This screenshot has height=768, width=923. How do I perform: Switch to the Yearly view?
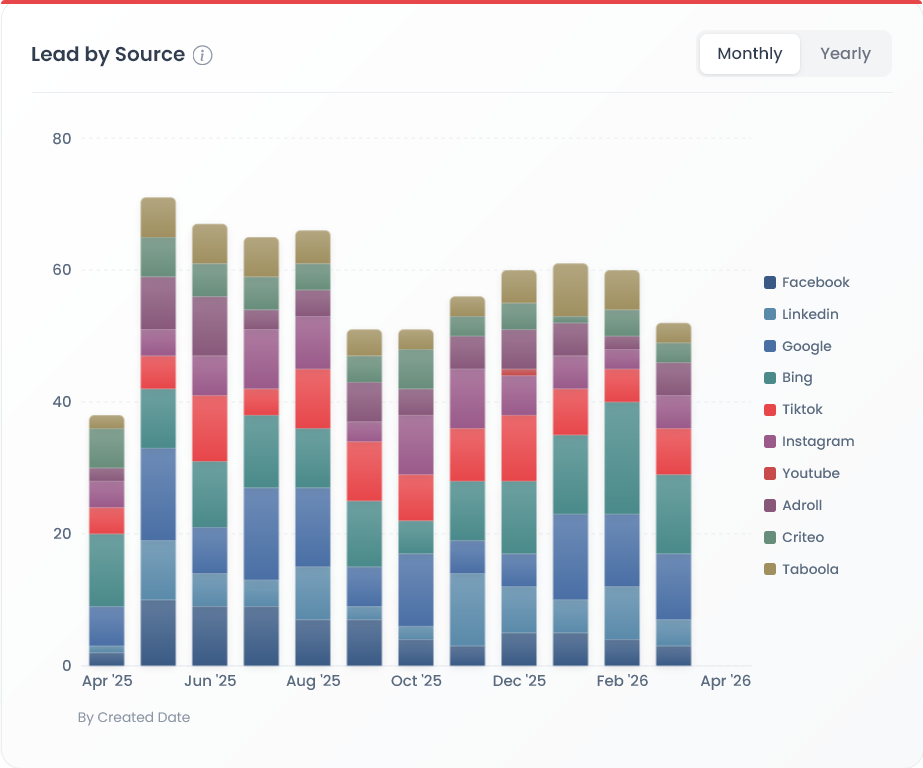click(845, 53)
